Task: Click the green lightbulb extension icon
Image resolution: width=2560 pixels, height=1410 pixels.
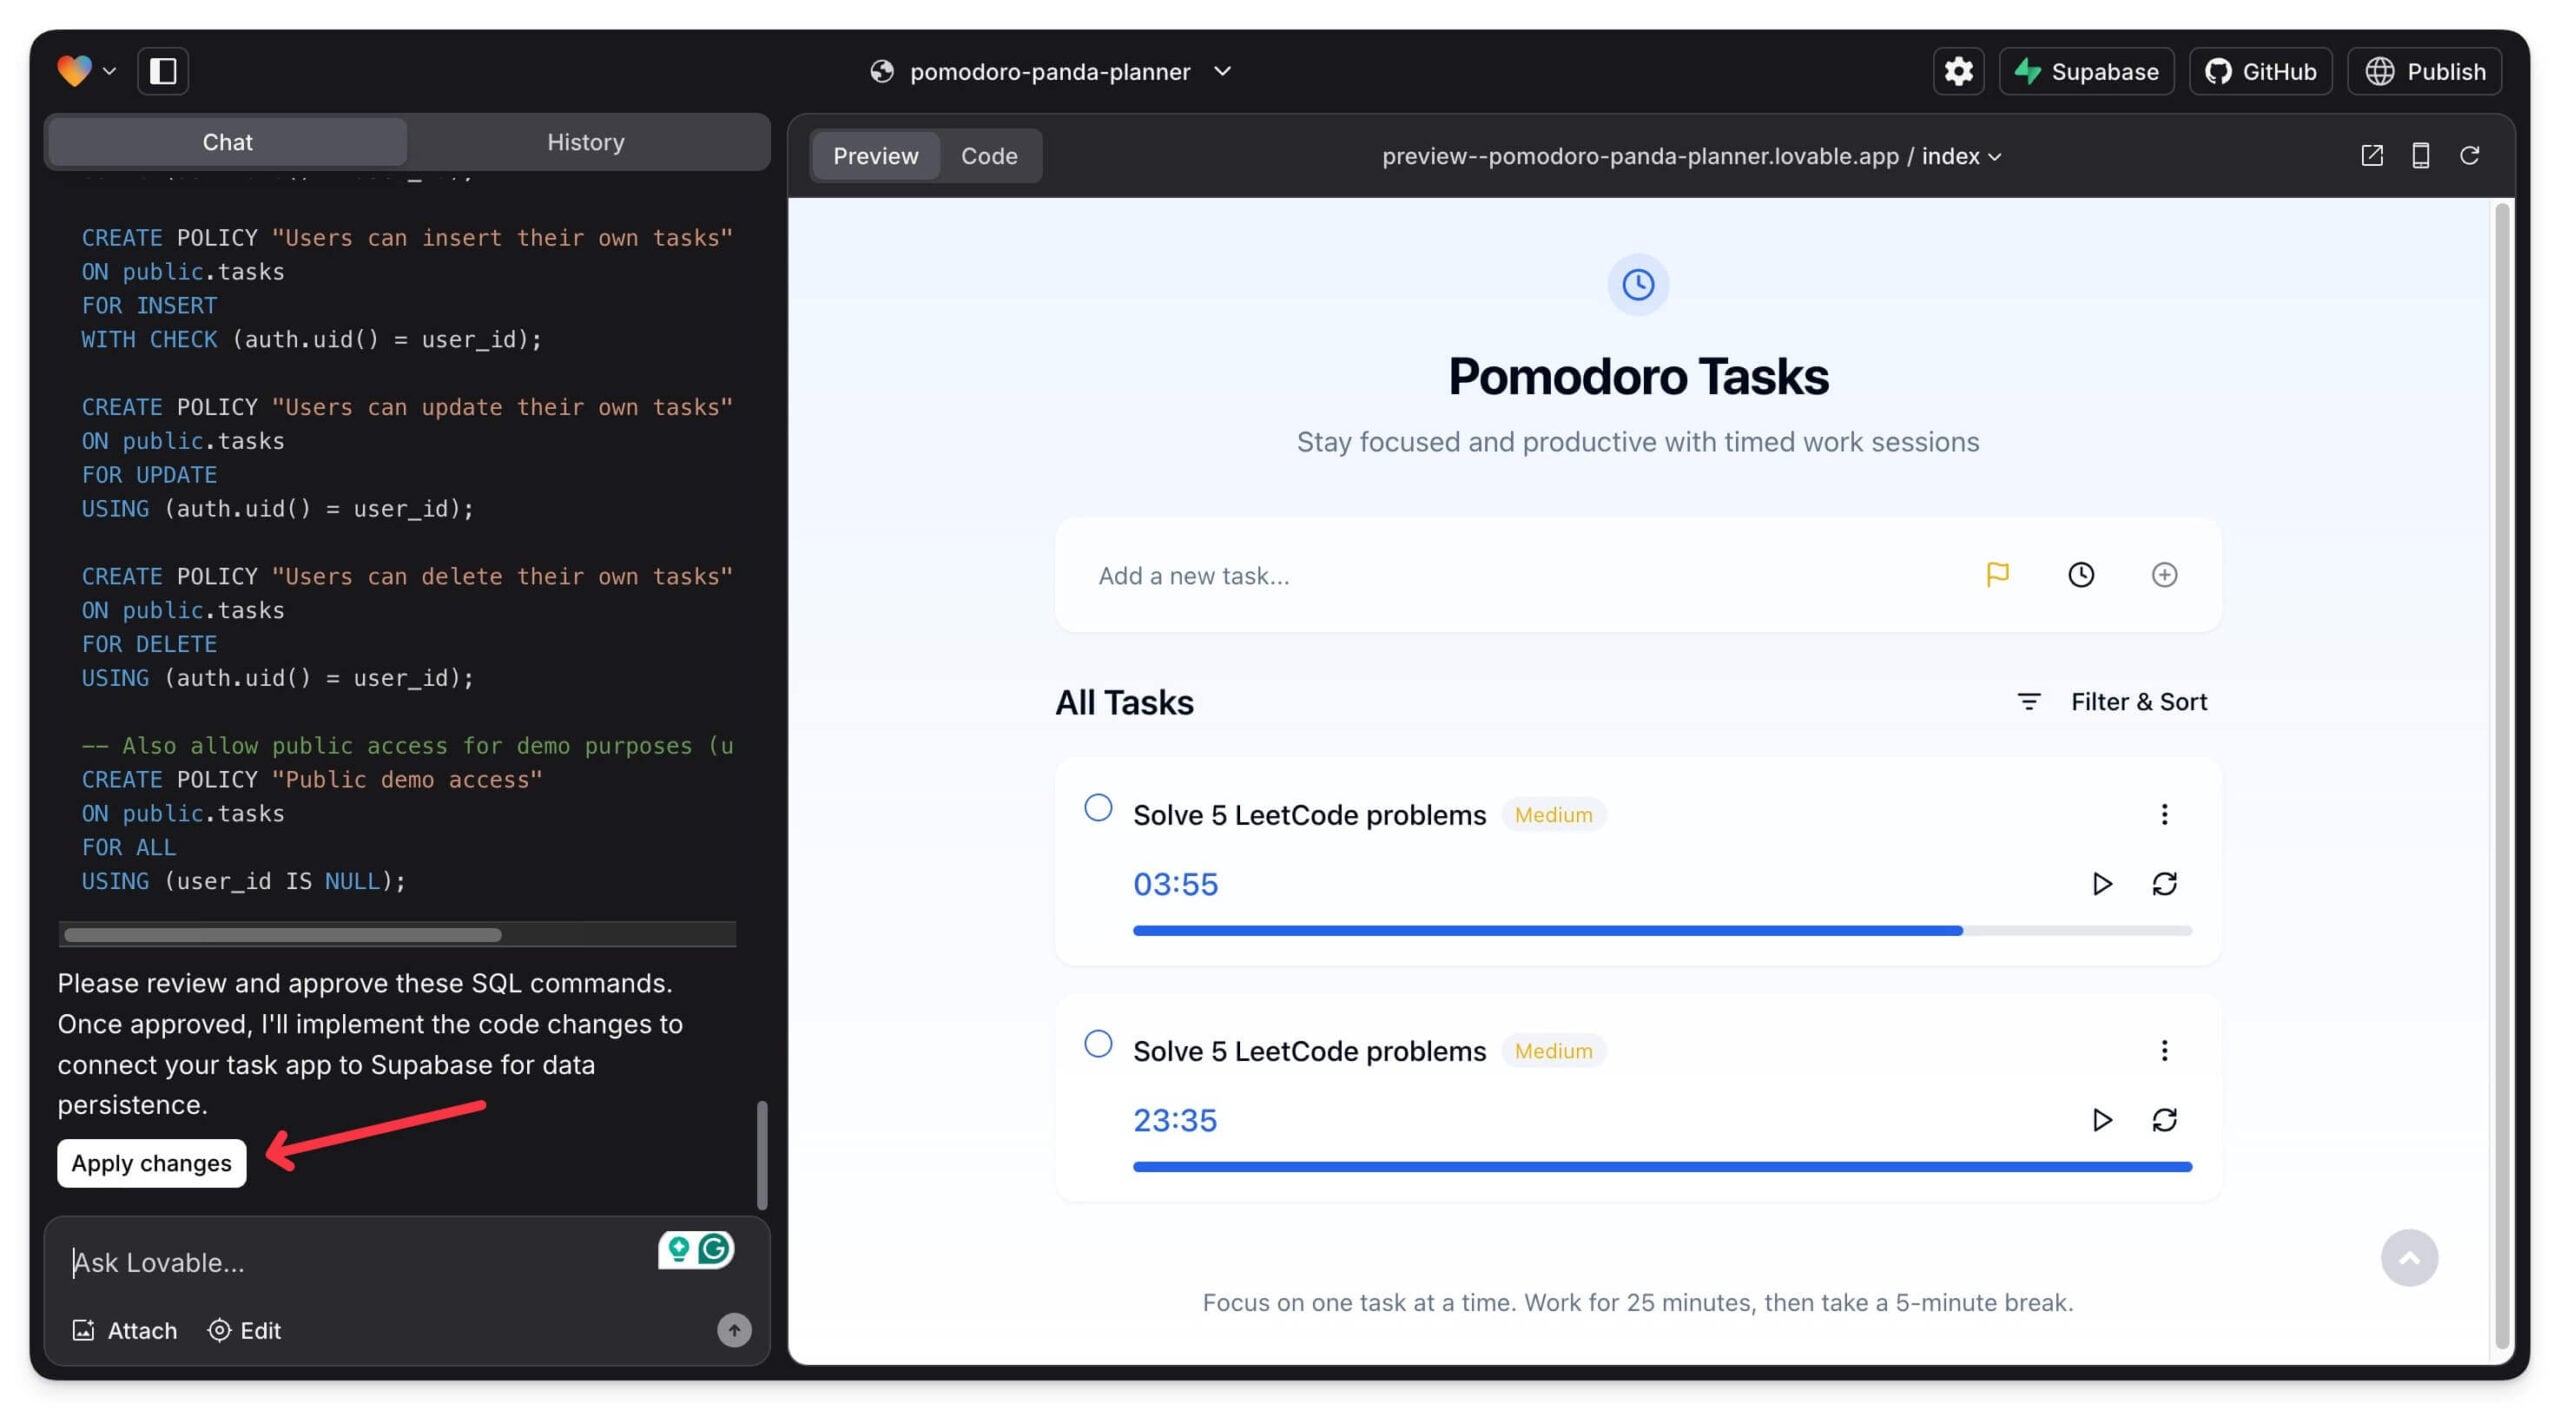Action: [x=679, y=1249]
